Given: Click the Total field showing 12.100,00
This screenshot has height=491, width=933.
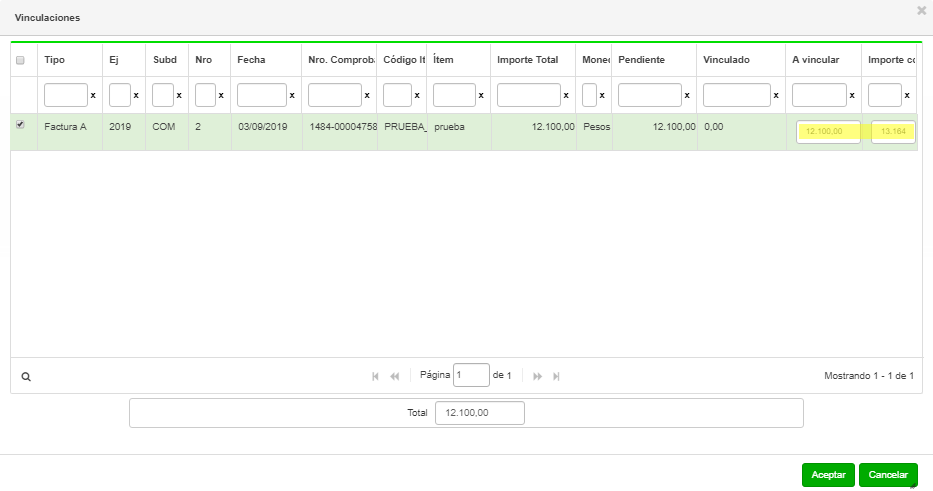Looking at the screenshot, I should tap(480, 413).
